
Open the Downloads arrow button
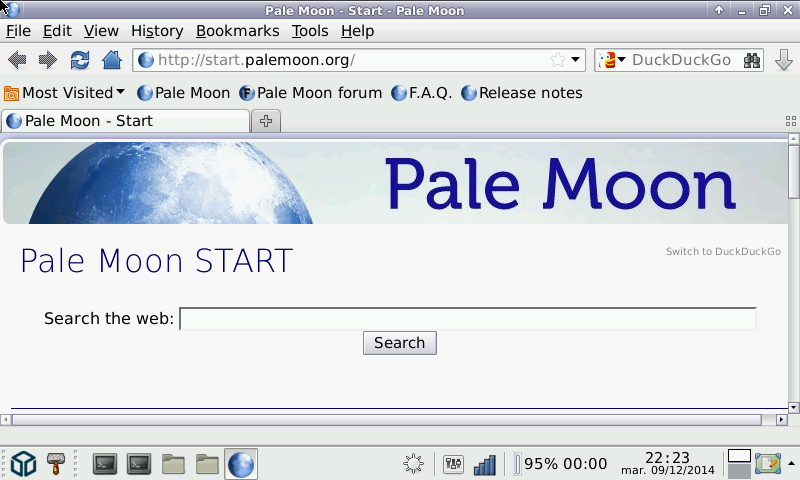coord(783,60)
